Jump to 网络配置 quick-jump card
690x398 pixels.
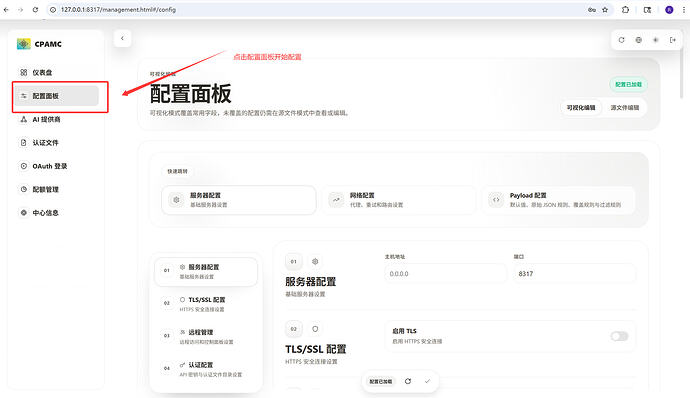click(x=399, y=200)
